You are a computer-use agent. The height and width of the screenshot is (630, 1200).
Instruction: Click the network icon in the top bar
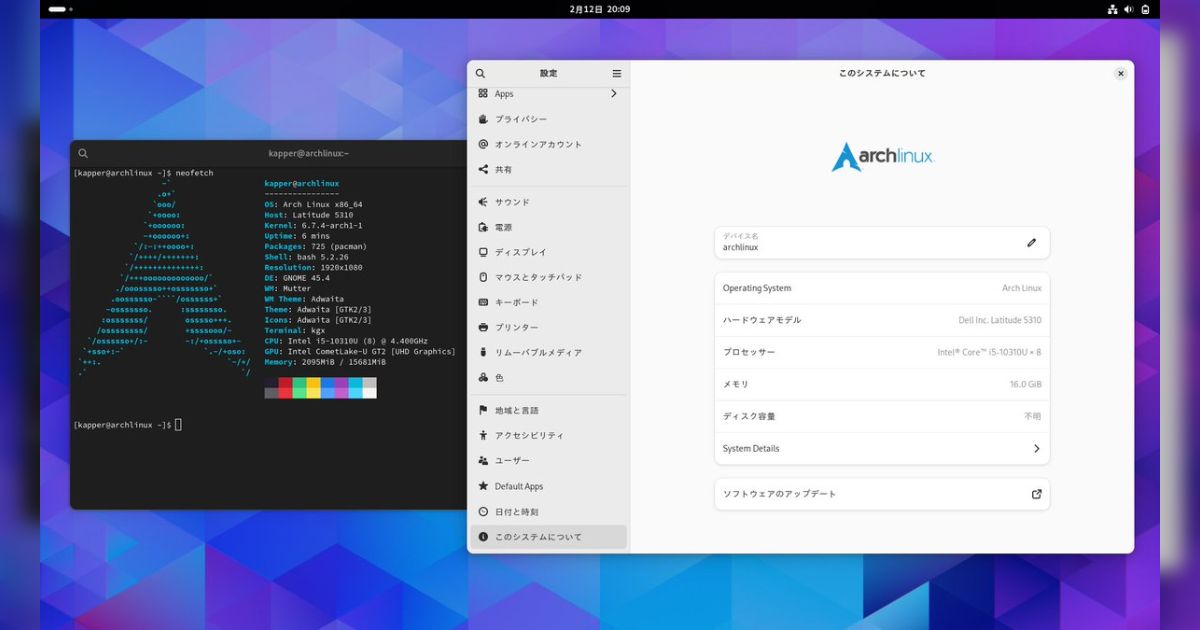[1113, 8]
